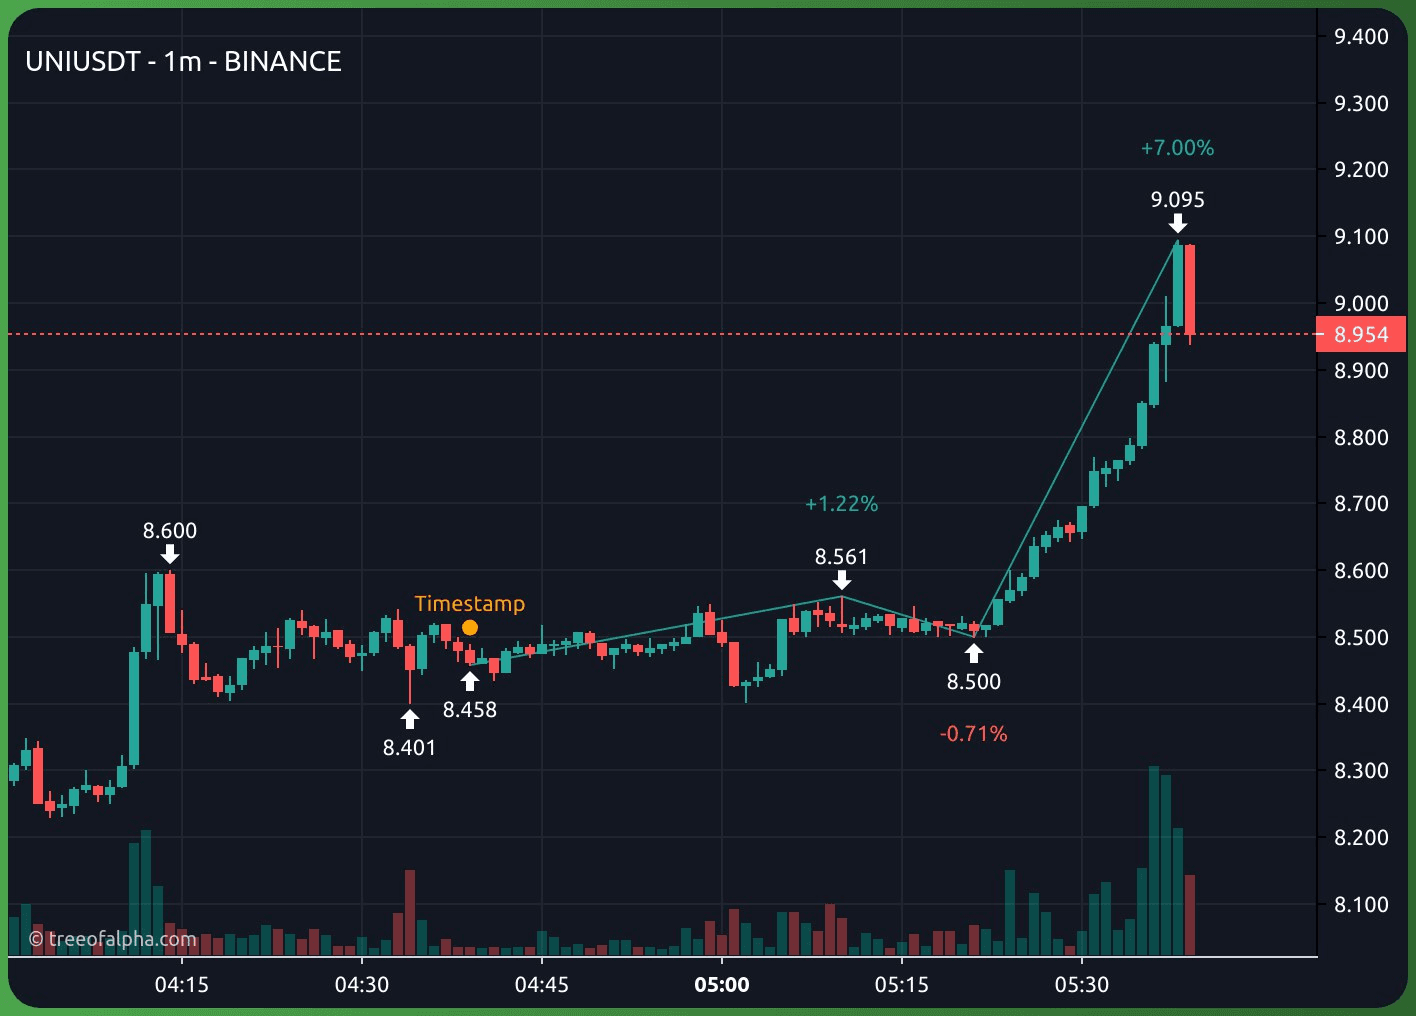Click the 05:15 time axis label

pyautogui.click(x=902, y=985)
